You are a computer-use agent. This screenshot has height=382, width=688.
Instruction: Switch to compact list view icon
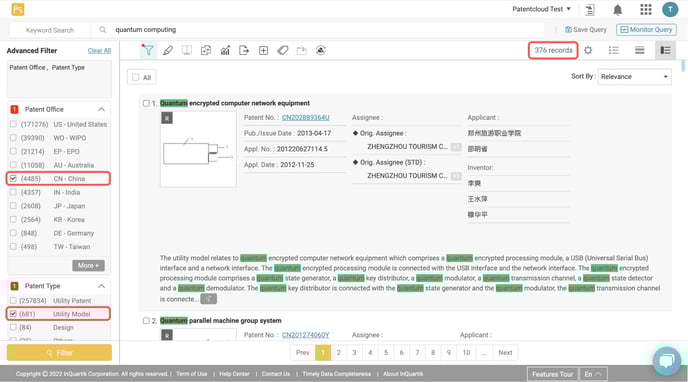point(613,50)
